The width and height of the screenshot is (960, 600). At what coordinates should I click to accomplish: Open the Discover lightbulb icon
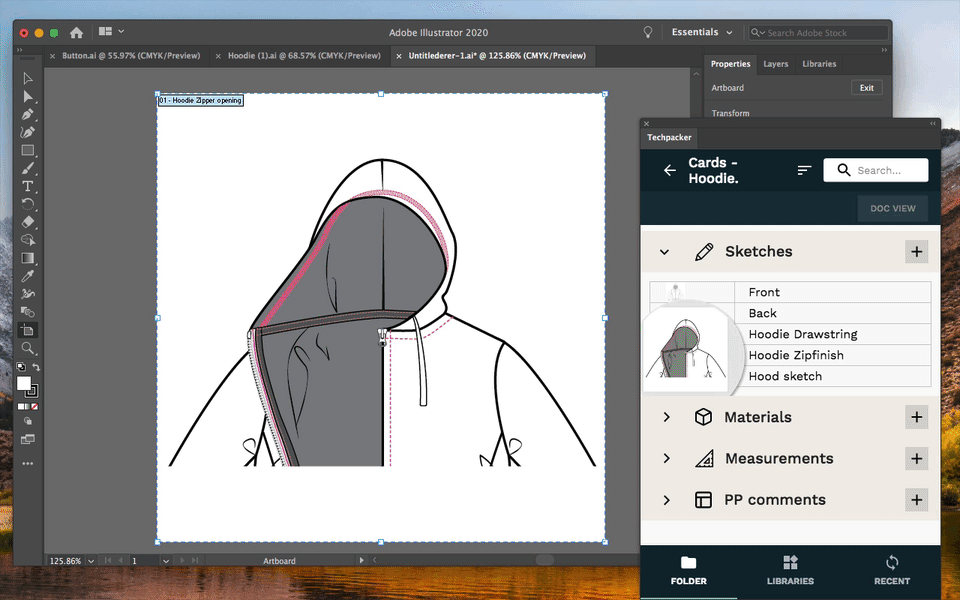648,32
